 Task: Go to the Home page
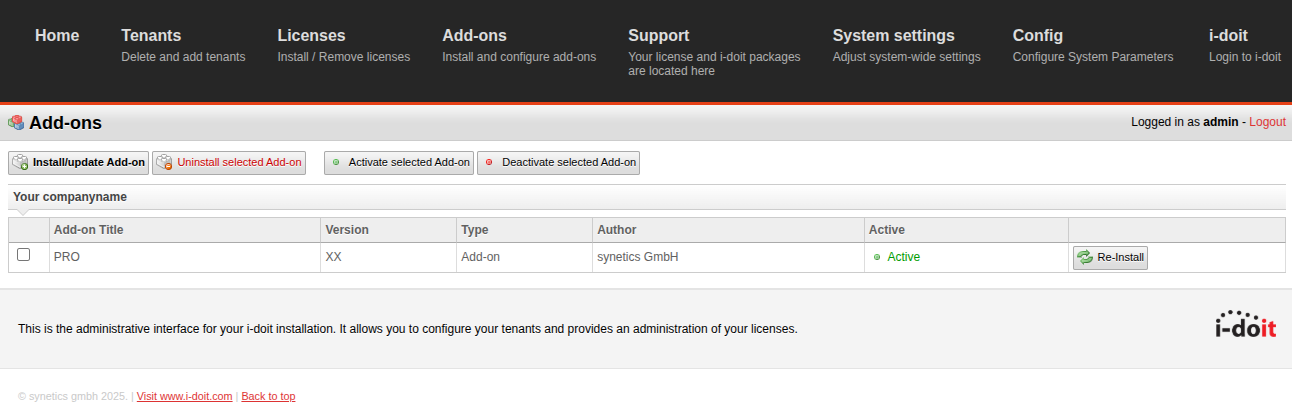coord(57,36)
